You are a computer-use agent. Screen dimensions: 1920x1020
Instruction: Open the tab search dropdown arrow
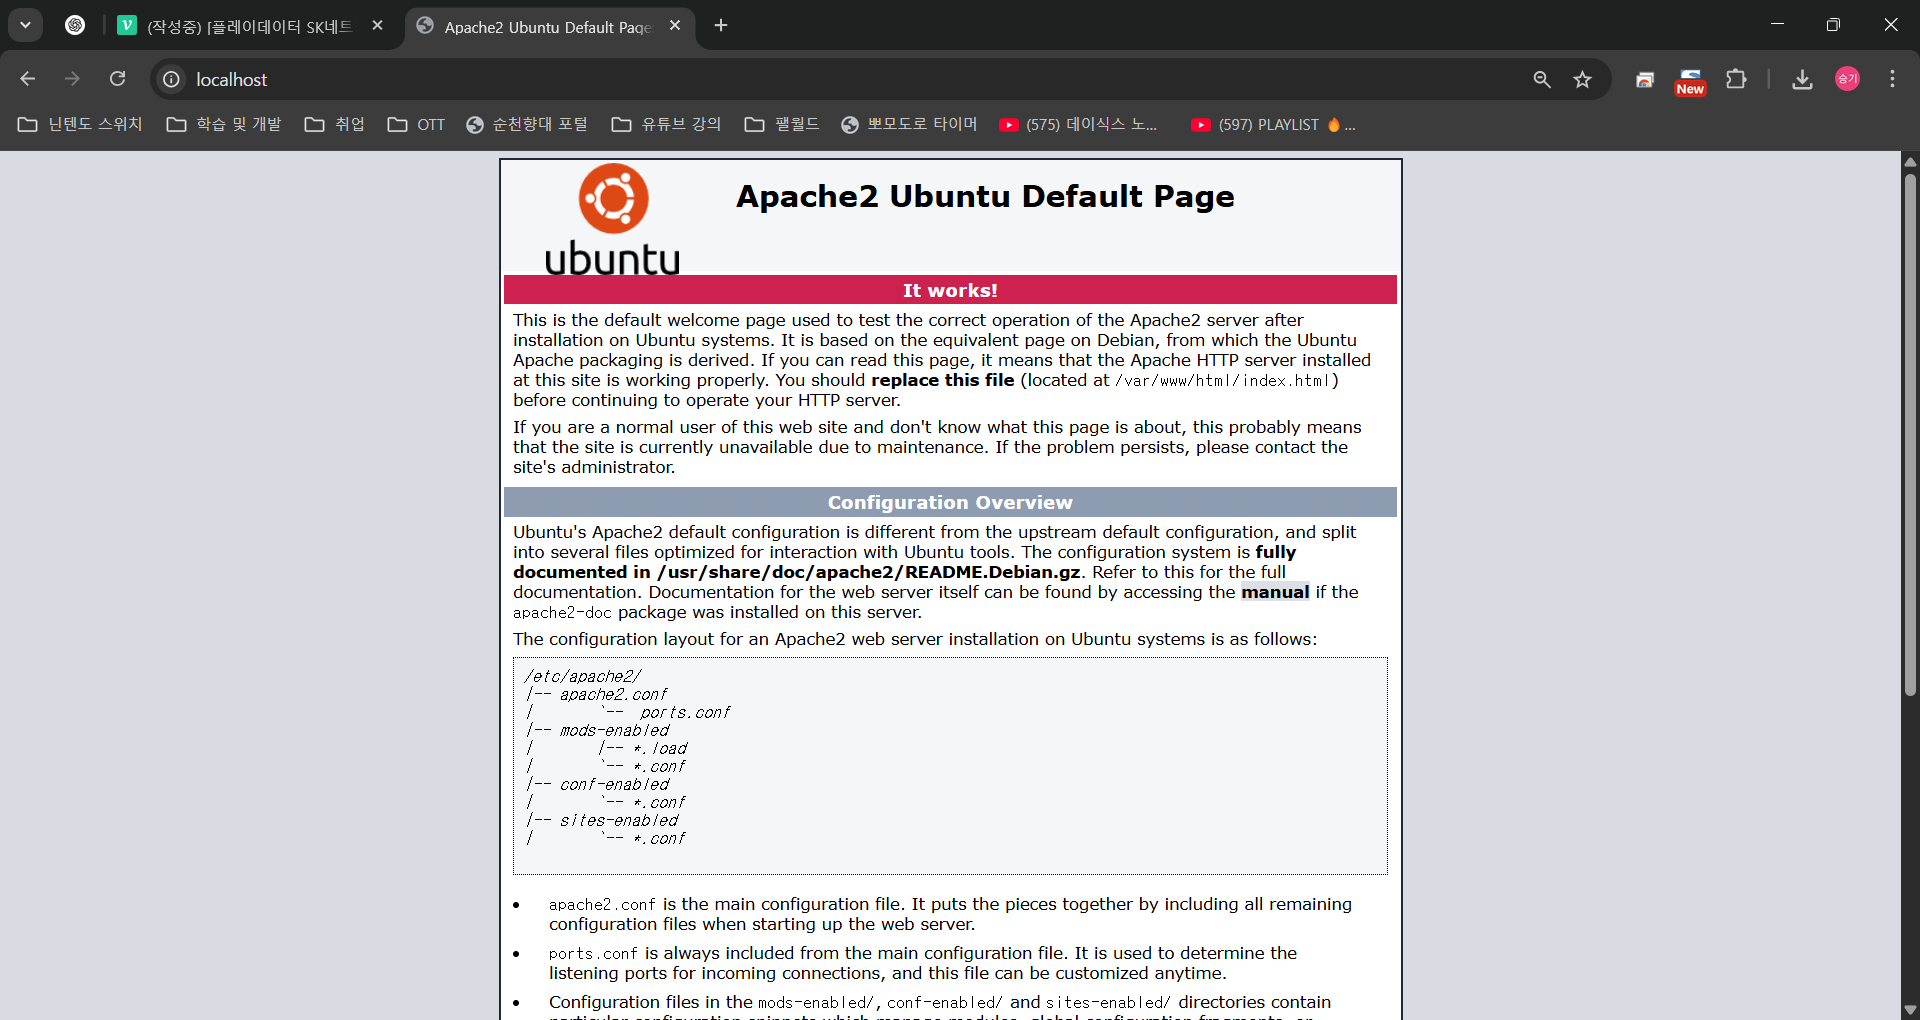(x=25, y=25)
